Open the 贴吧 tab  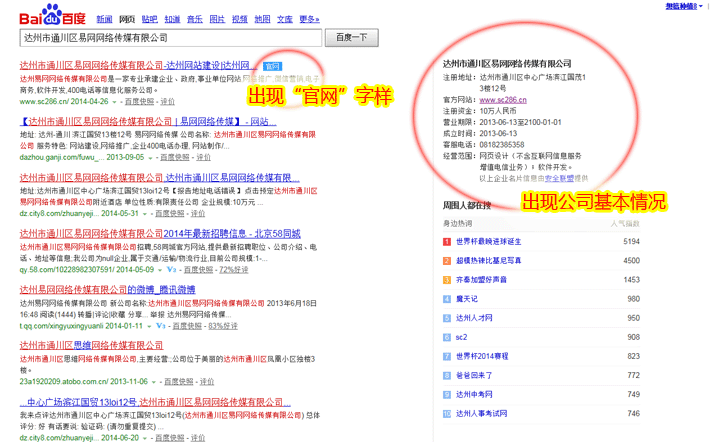click(x=149, y=18)
